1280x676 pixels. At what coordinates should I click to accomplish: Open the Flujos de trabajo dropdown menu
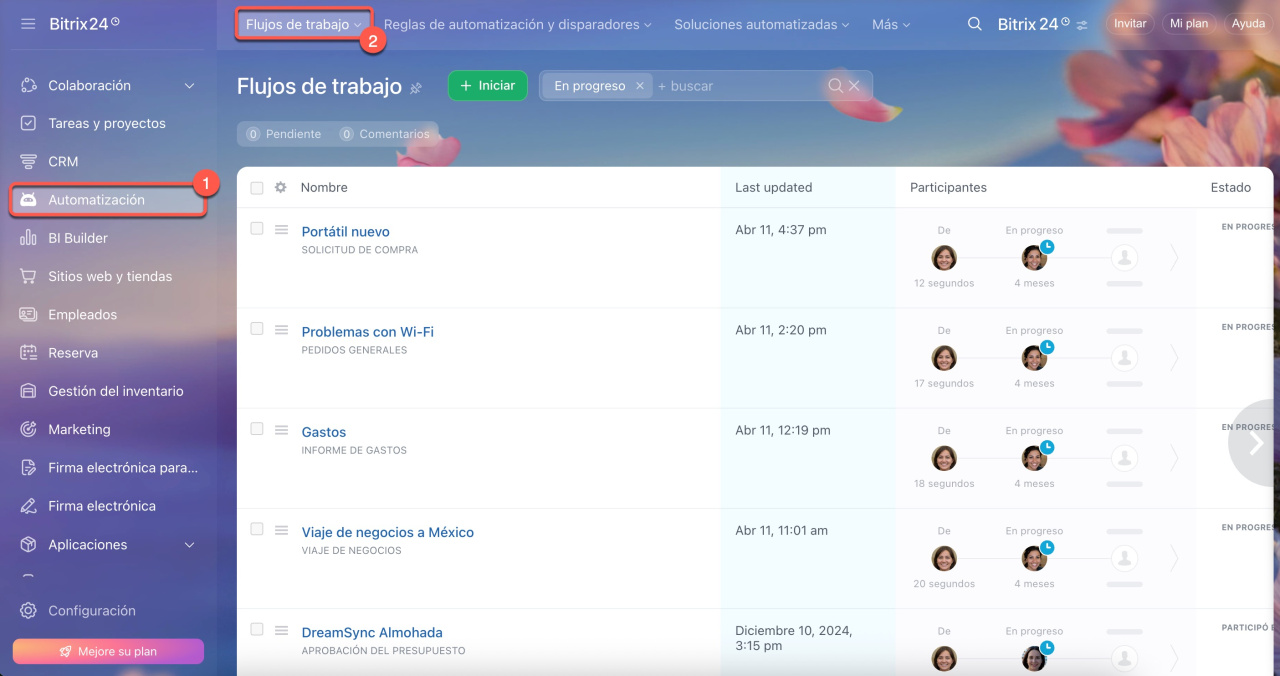(303, 24)
